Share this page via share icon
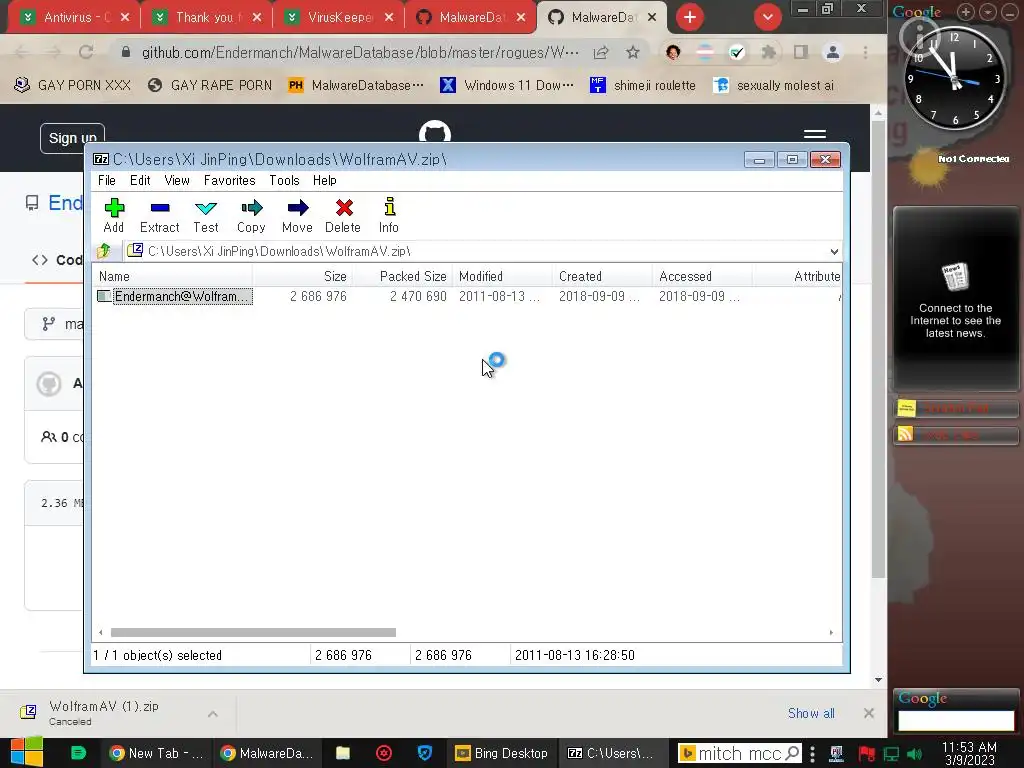The image size is (1024, 768). click(601, 52)
